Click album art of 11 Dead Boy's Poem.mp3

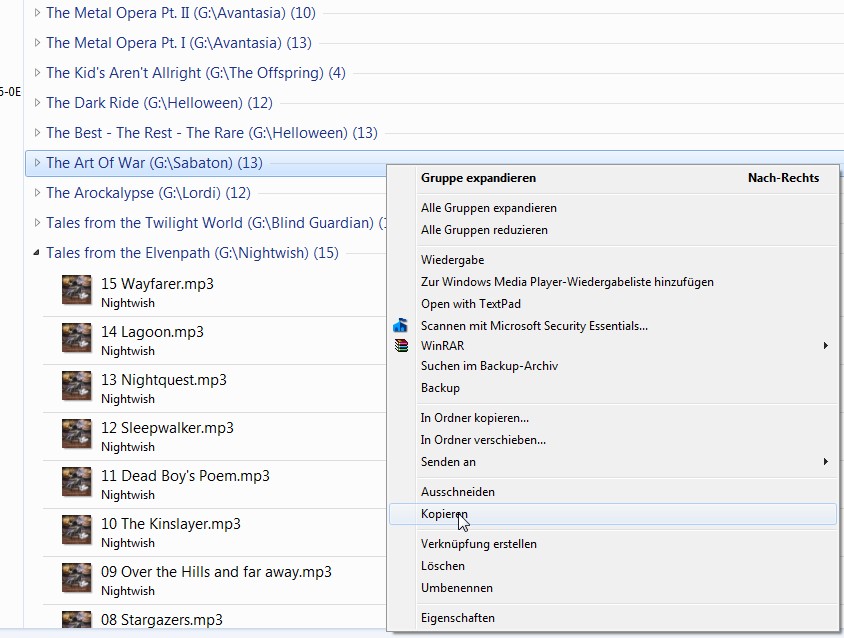point(76,481)
